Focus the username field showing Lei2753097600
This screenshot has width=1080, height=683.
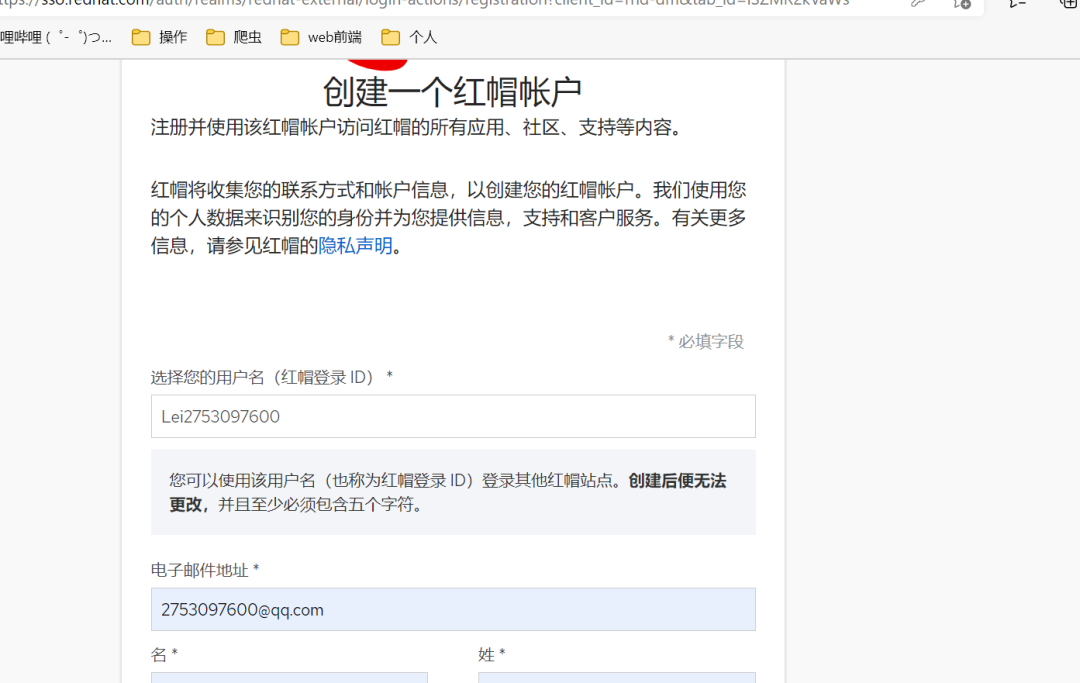coord(453,417)
